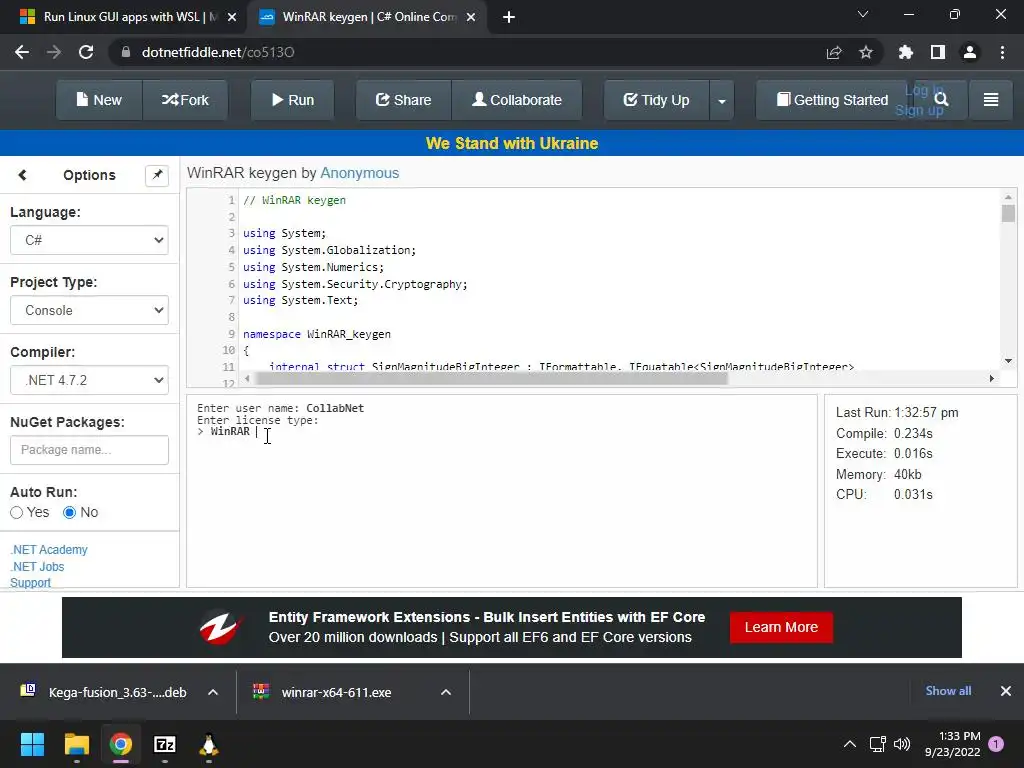Viewport: 1024px width, 768px height.
Task: View site info via the lock icon
Action: pyautogui.click(x=126, y=52)
